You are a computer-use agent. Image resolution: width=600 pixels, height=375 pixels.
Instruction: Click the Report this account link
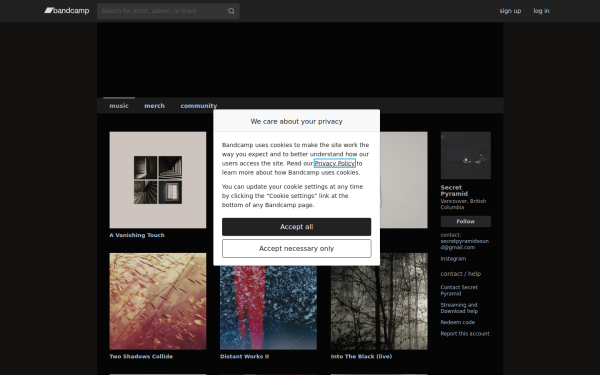465,334
